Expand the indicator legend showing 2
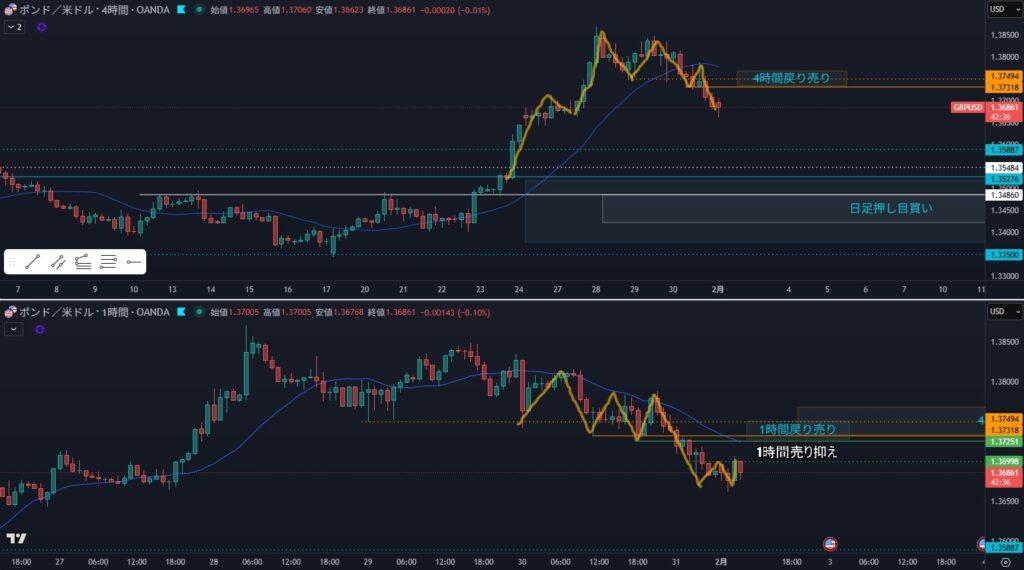Viewport: 1024px width, 570px height. [x=14, y=28]
